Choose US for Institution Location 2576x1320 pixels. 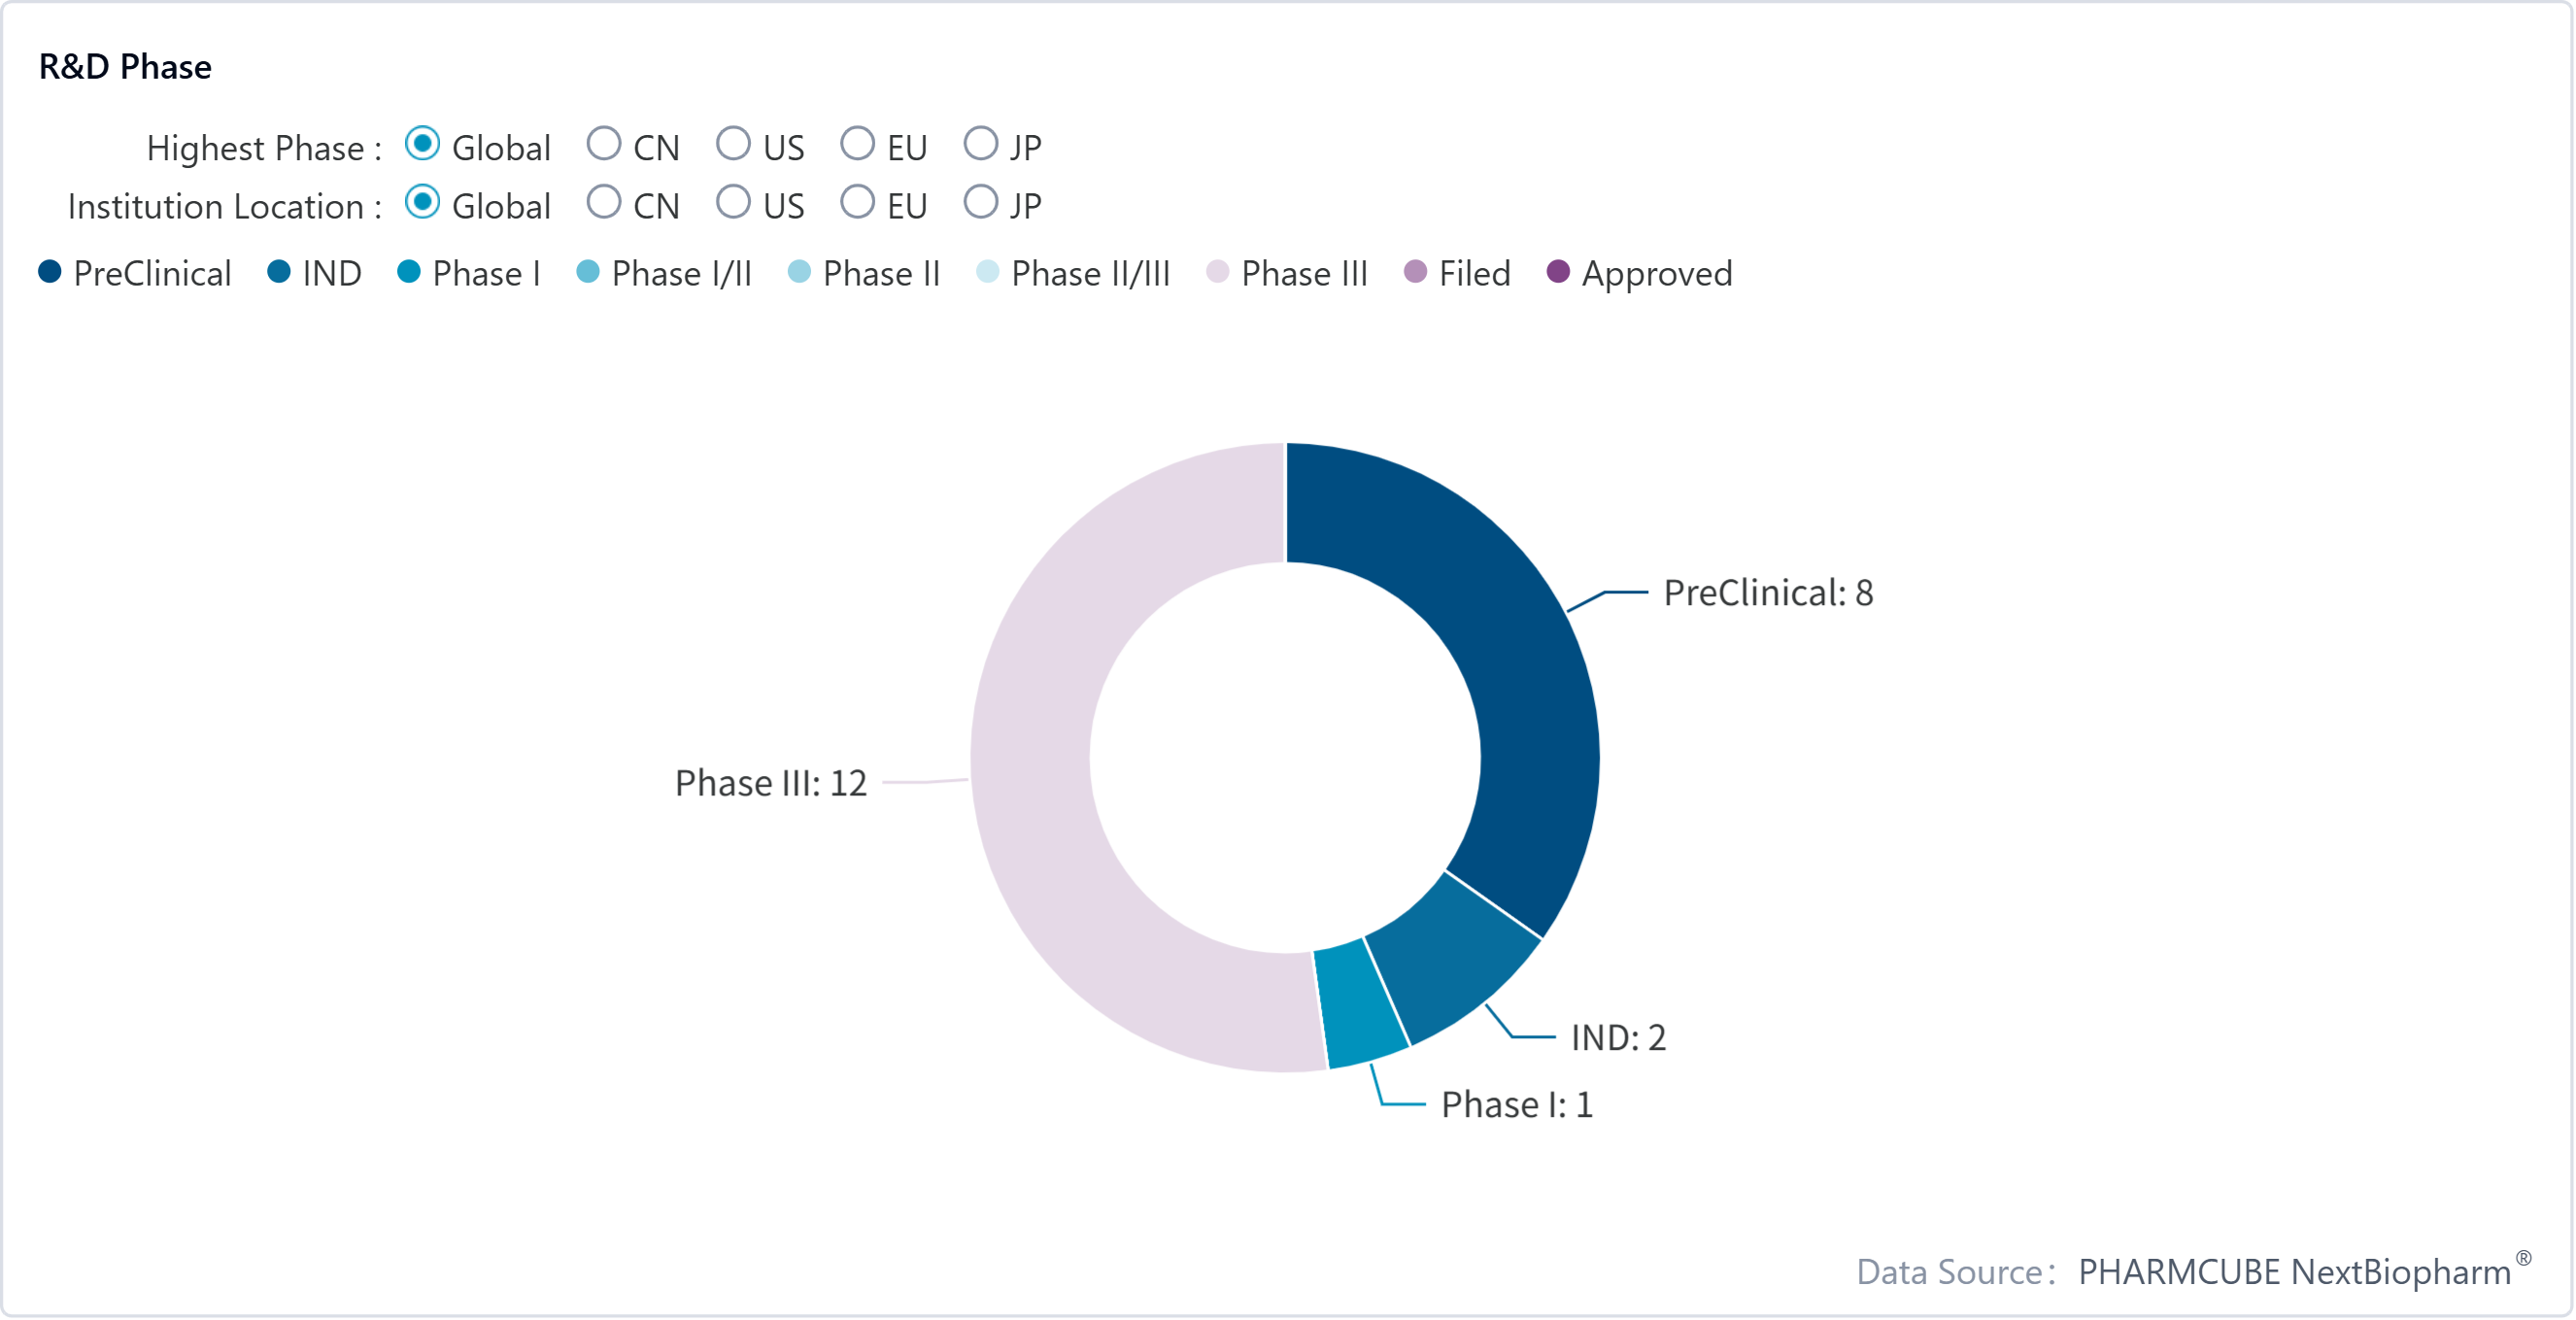pos(733,202)
